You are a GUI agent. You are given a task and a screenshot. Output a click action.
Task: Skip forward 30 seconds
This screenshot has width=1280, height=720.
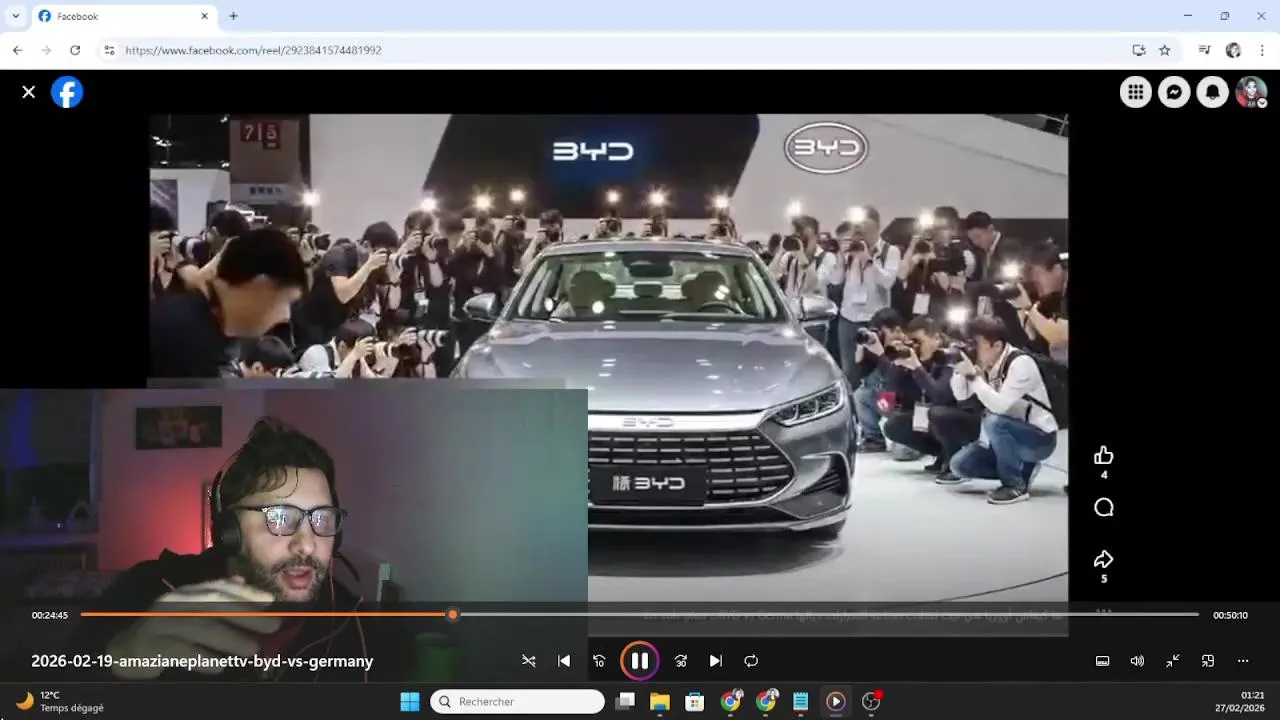point(681,661)
